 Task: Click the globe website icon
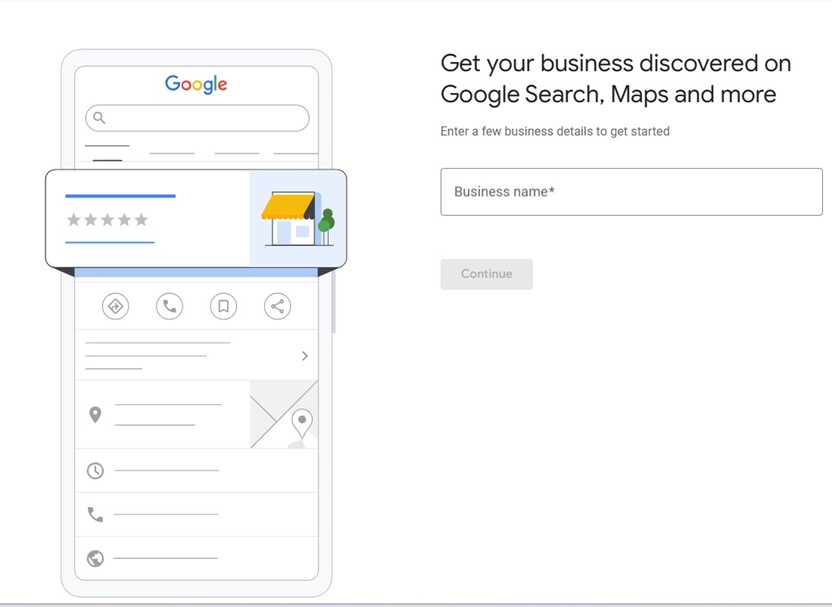pyautogui.click(x=96, y=558)
